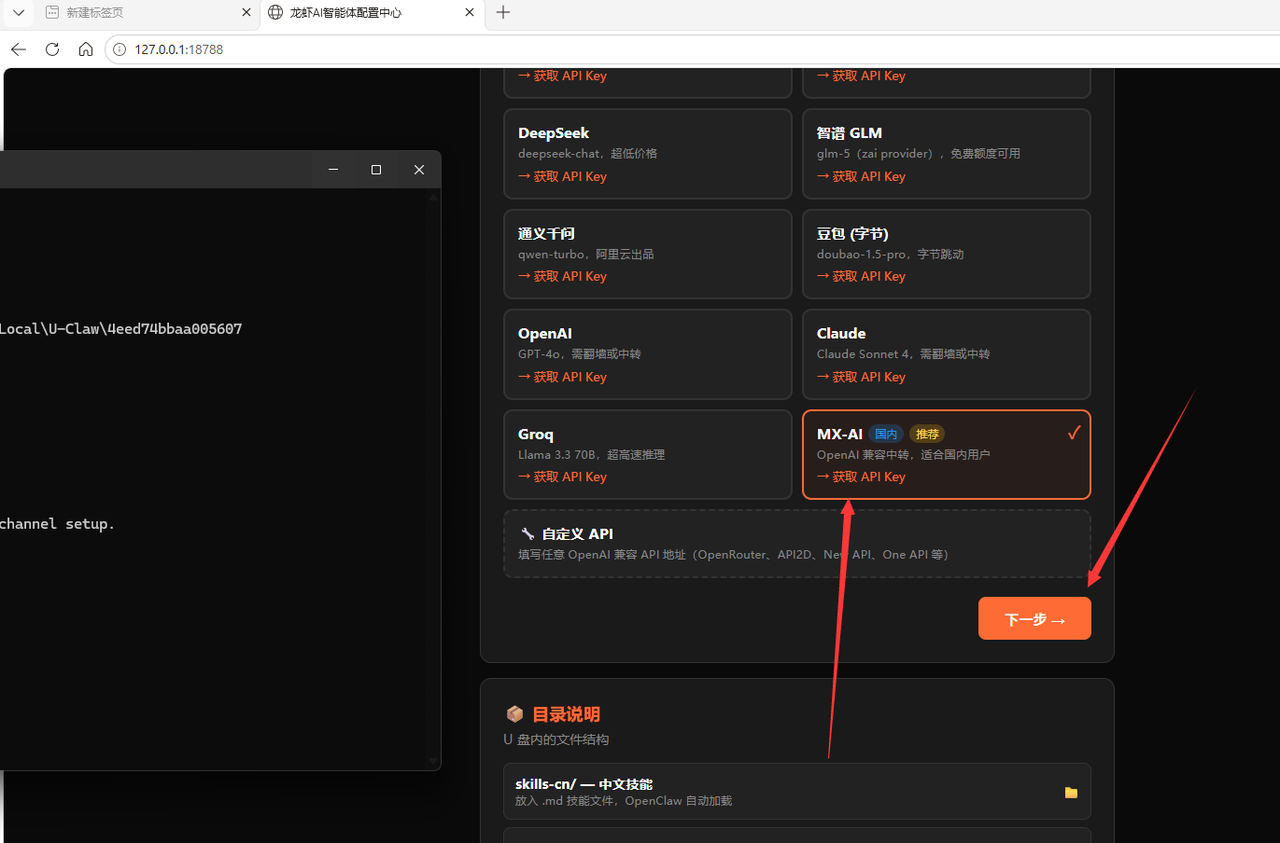Open 获取 API Key link under DeepSeek

[562, 177]
